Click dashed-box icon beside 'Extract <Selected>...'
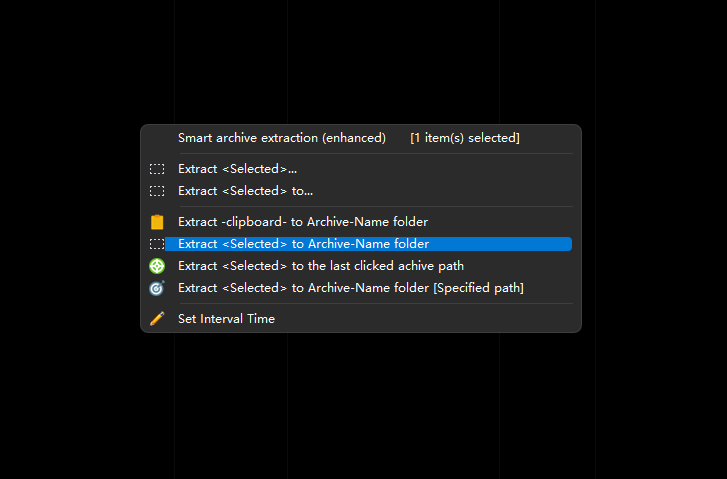Viewport: 727px width, 479px height. coord(157,169)
